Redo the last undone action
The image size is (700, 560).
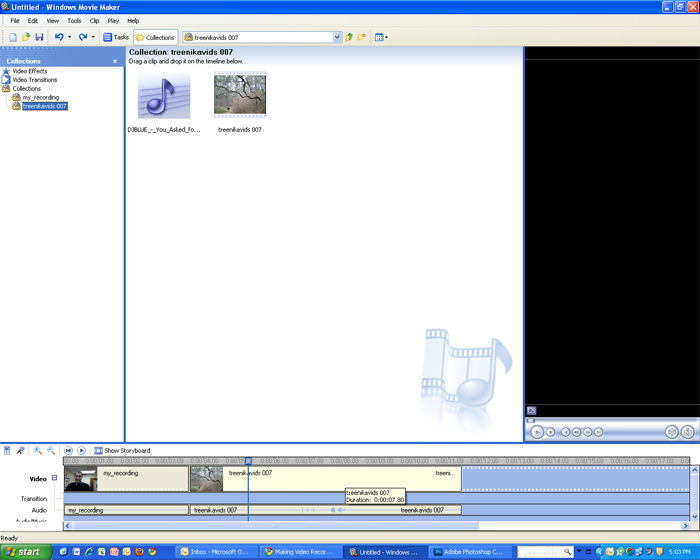(83, 38)
